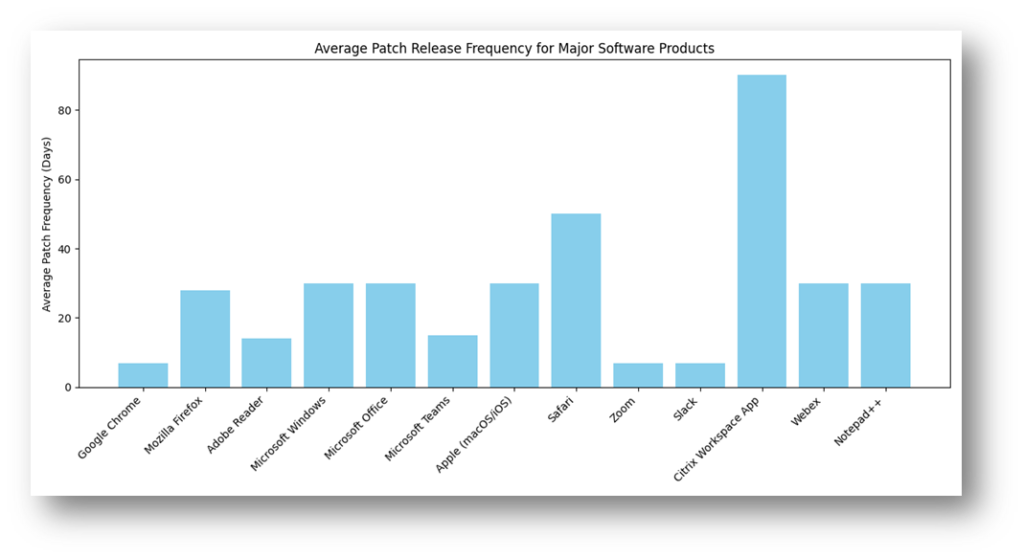This screenshot has height=558, width=1024.
Task: Click the tall Citrix Workspace App bar
Action: pyautogui.click(x=762, y=231)
